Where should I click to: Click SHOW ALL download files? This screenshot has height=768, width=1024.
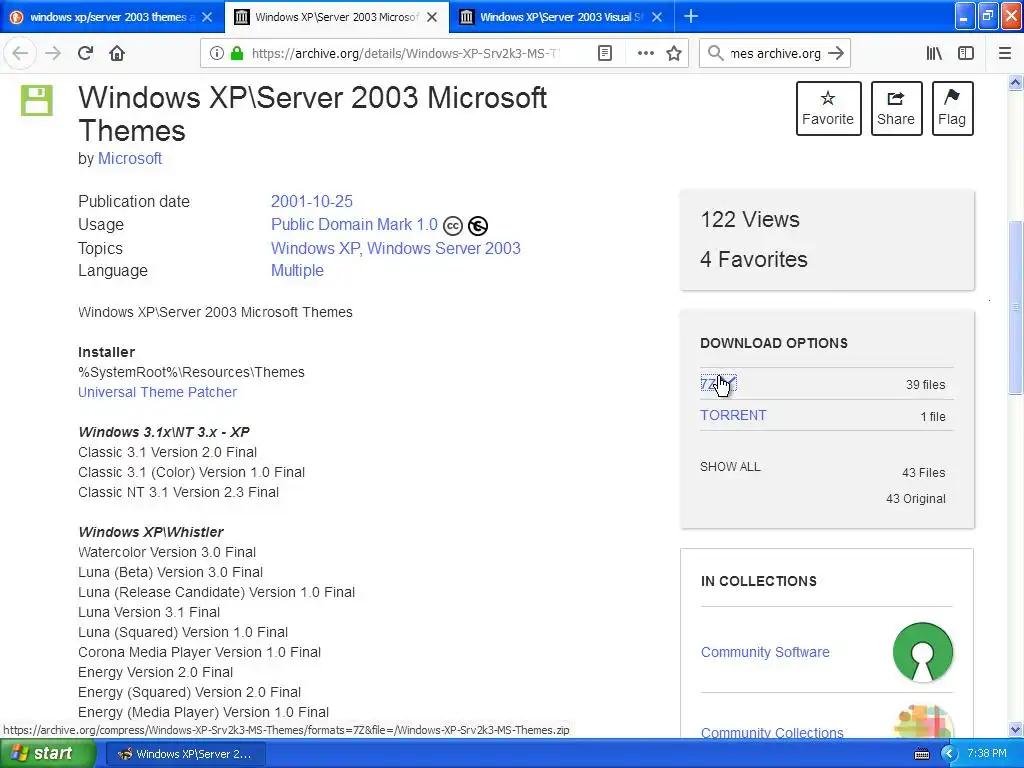tap(730, 467)
